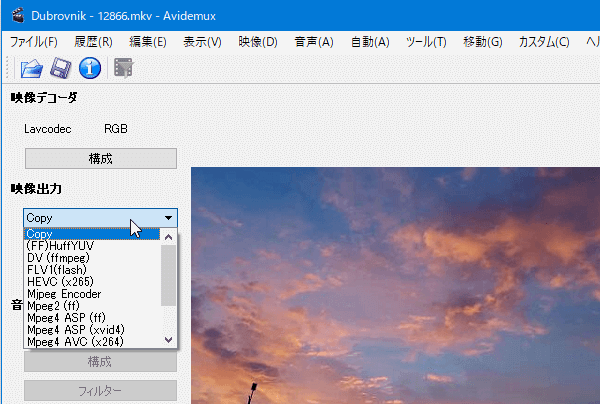Click the フィルター button
600x404 pixels.
pos(100,391)
